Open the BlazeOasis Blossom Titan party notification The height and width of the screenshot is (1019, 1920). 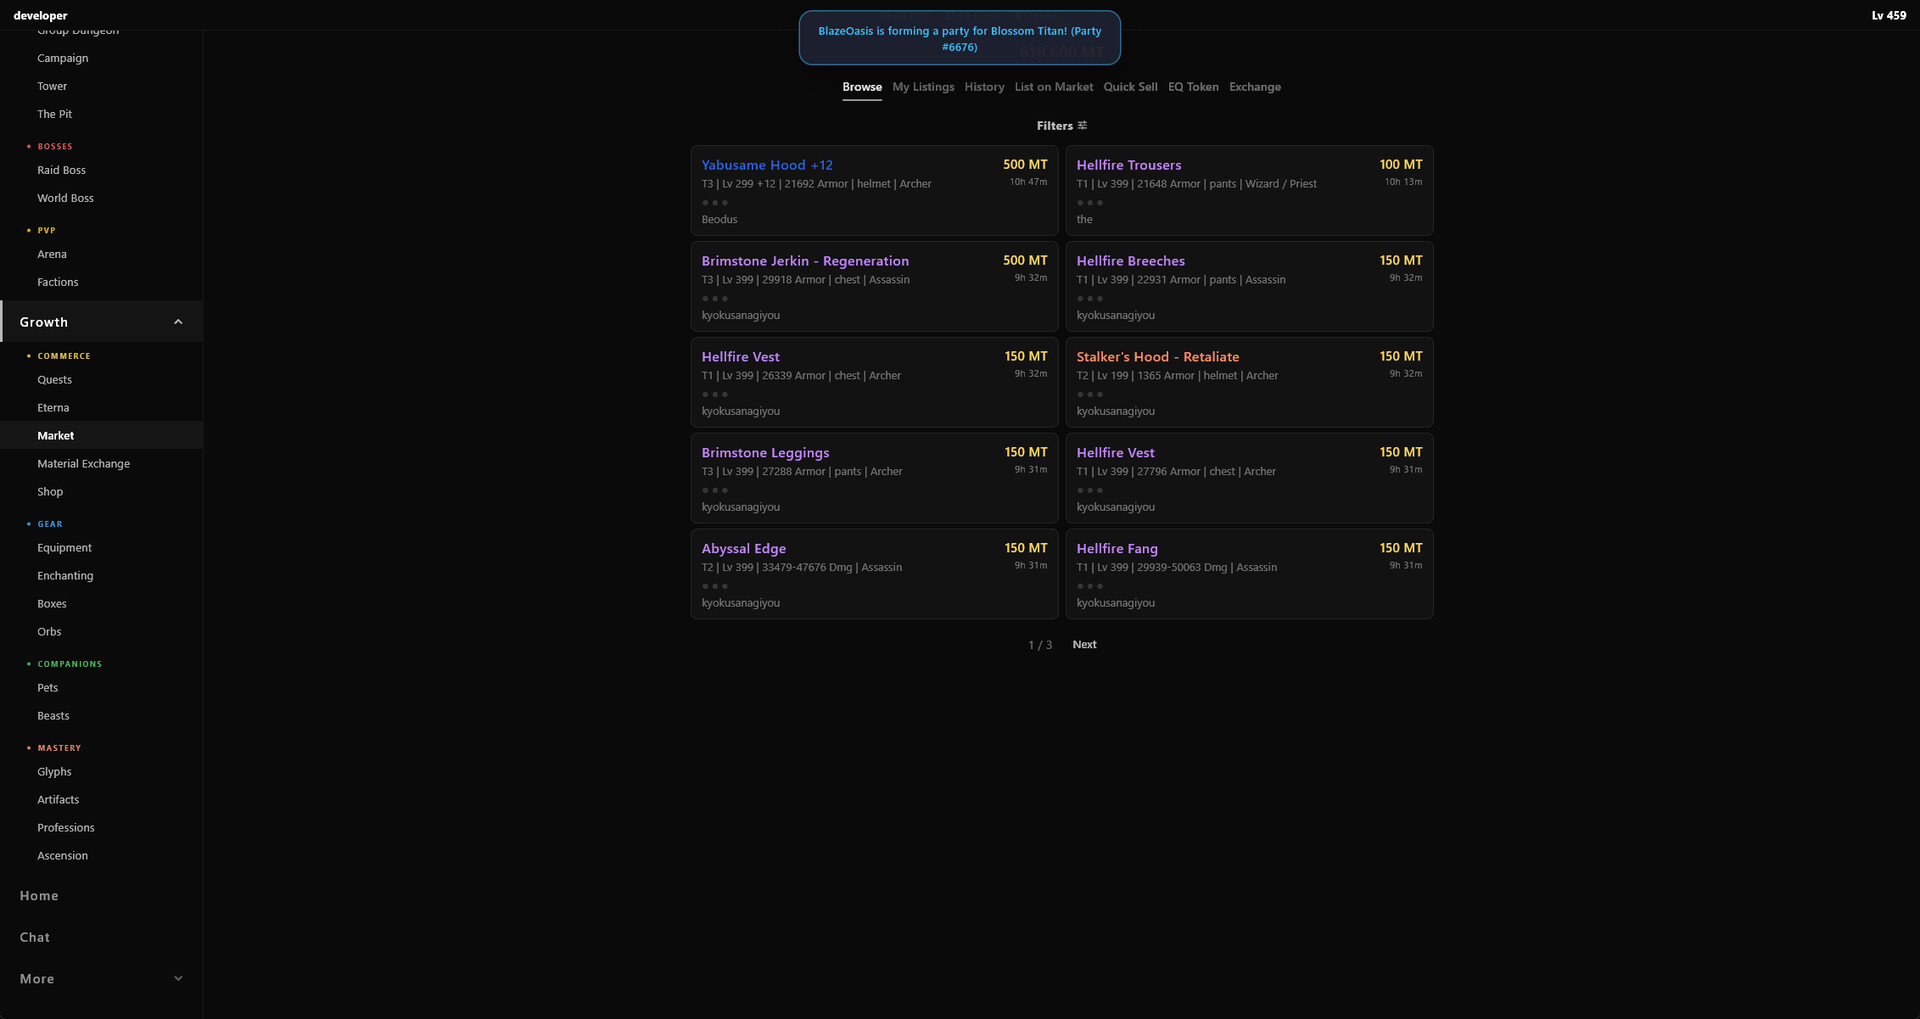[x=958, y=38]
